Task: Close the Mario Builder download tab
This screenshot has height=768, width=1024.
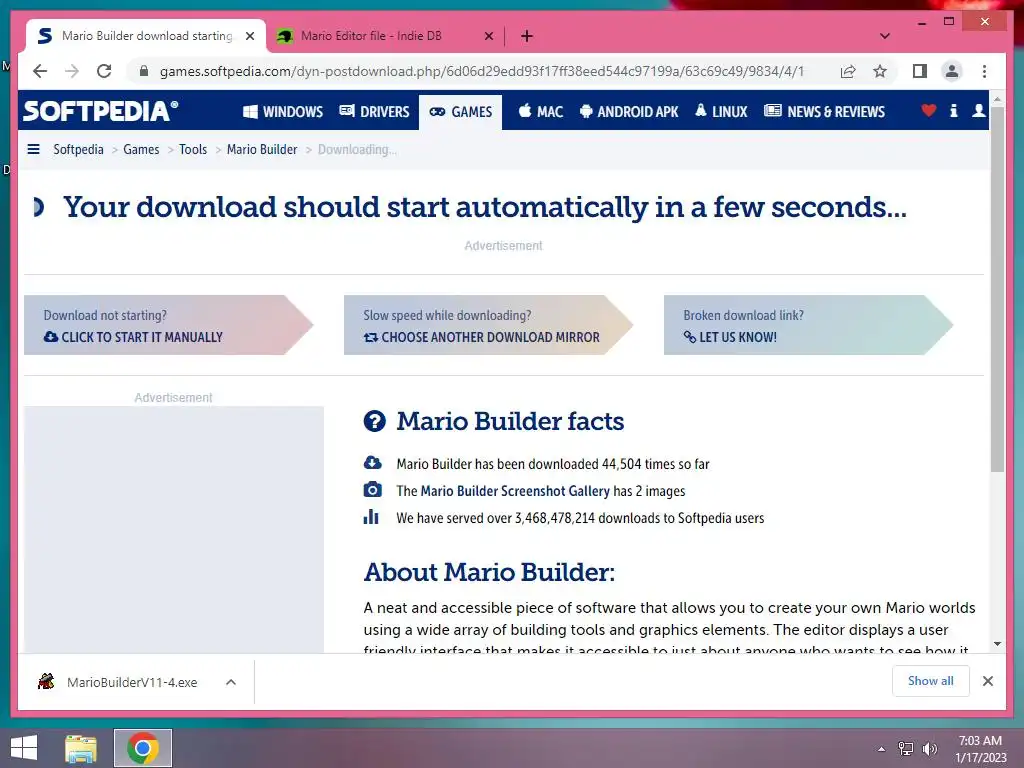Action: [249, 36]
